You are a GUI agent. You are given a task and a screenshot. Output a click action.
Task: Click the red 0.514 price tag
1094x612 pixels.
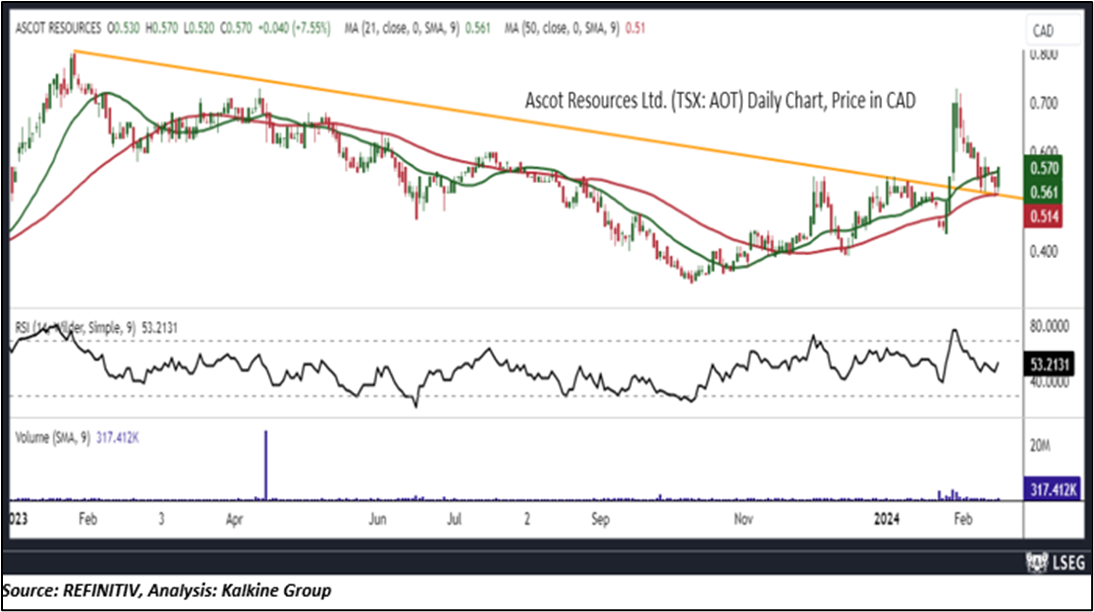(1044, 216)
